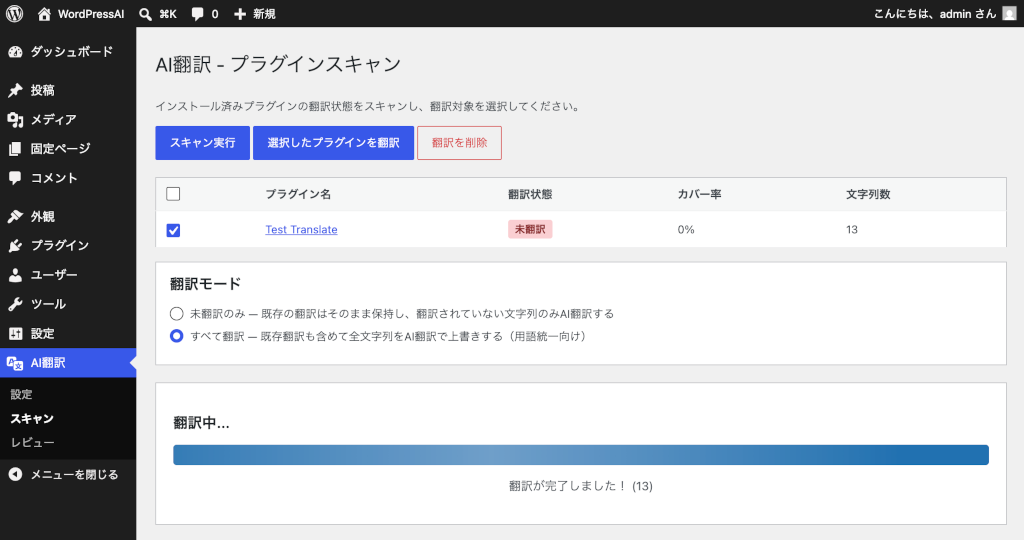Click the ダッシュボード gauge icon

(15, 52)
